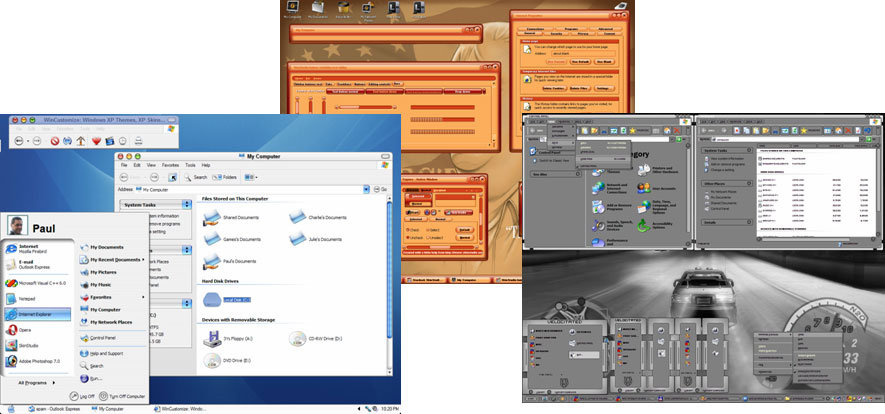Click Delete Cookies in orange Internet Properties
Screen dimensions: 885x414
click(x=554, y=88)
